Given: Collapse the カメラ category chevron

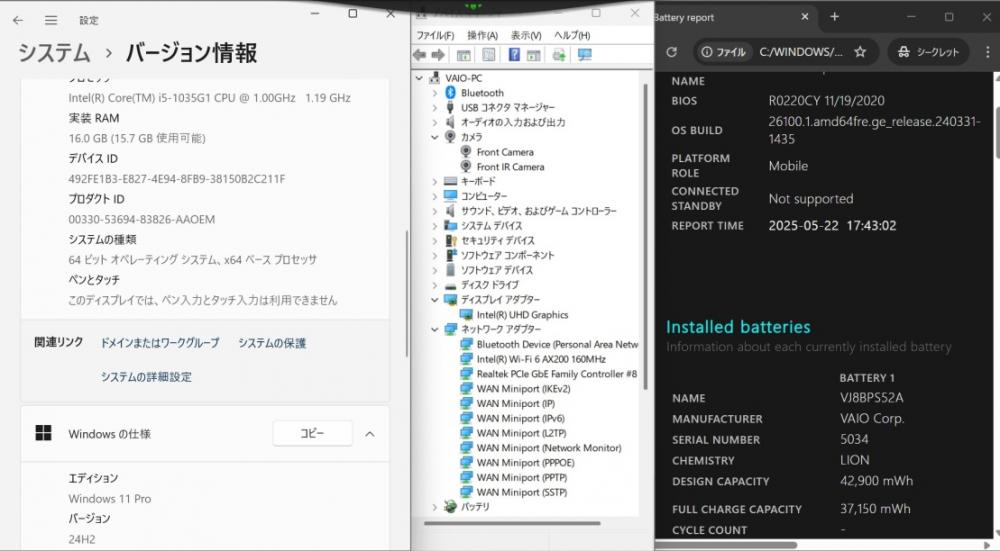Looking at the screenshot, I should tap(435, 137).
